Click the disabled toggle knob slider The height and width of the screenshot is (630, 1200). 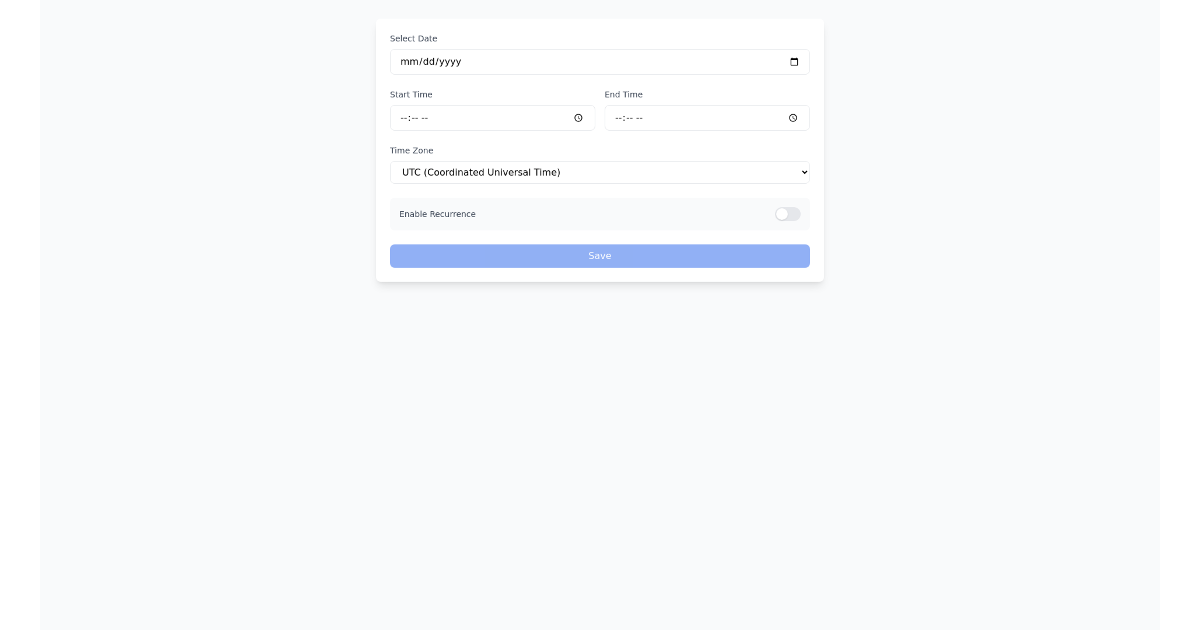(781, 214)
